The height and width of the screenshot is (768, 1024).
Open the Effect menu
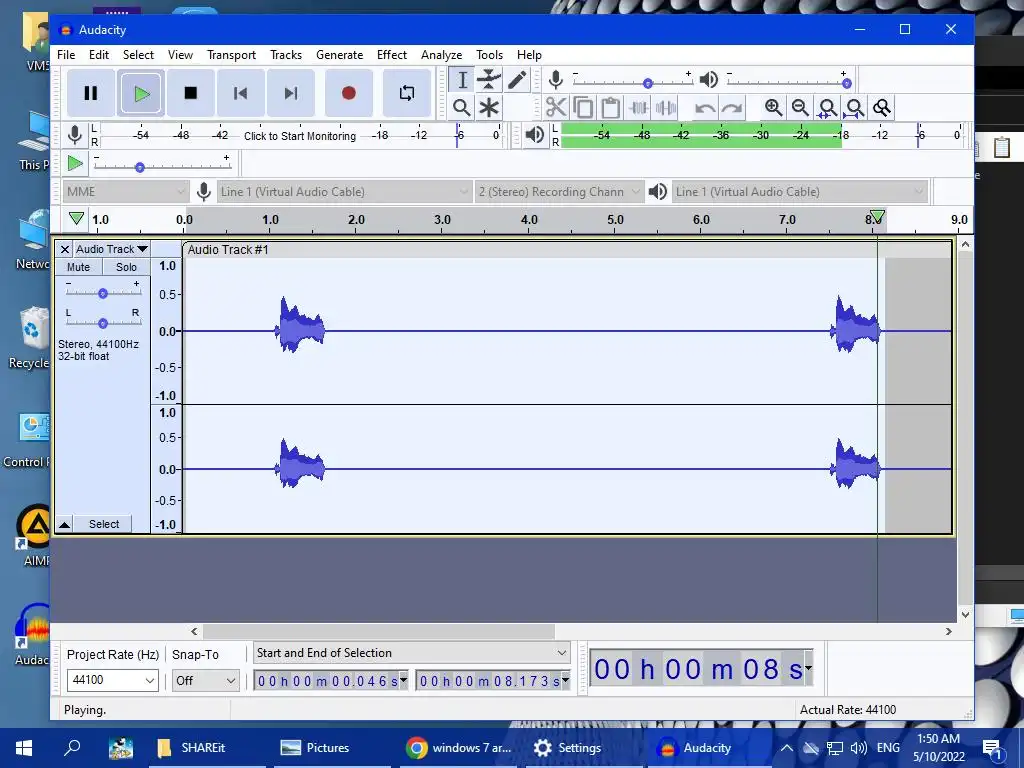tap(392, 55)
